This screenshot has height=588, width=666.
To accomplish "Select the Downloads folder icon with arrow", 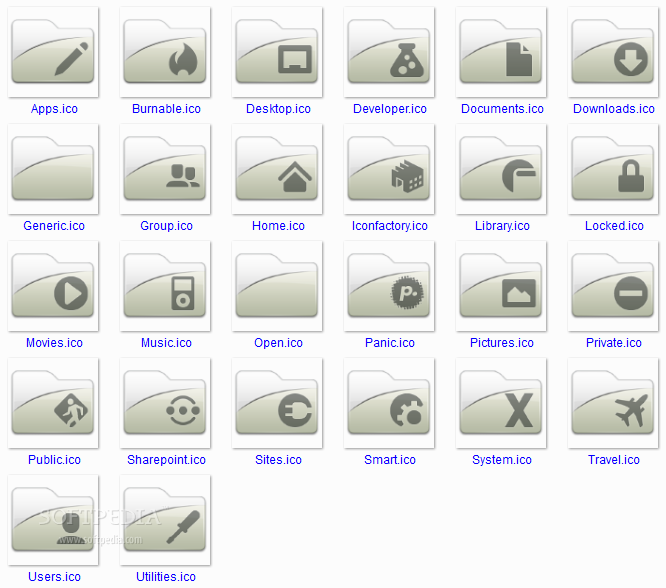I will (613, 52).
